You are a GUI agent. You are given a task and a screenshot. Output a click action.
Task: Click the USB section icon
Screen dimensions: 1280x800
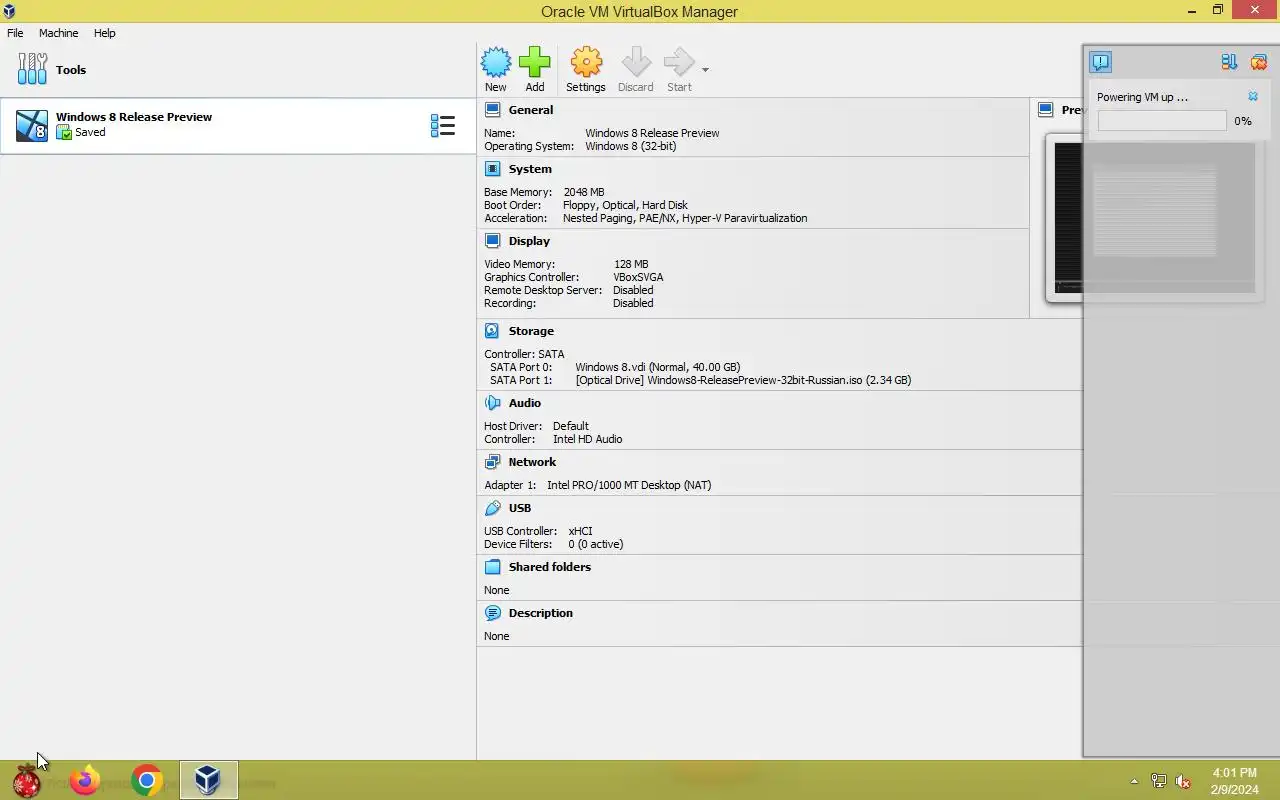[x=492, y=508]
